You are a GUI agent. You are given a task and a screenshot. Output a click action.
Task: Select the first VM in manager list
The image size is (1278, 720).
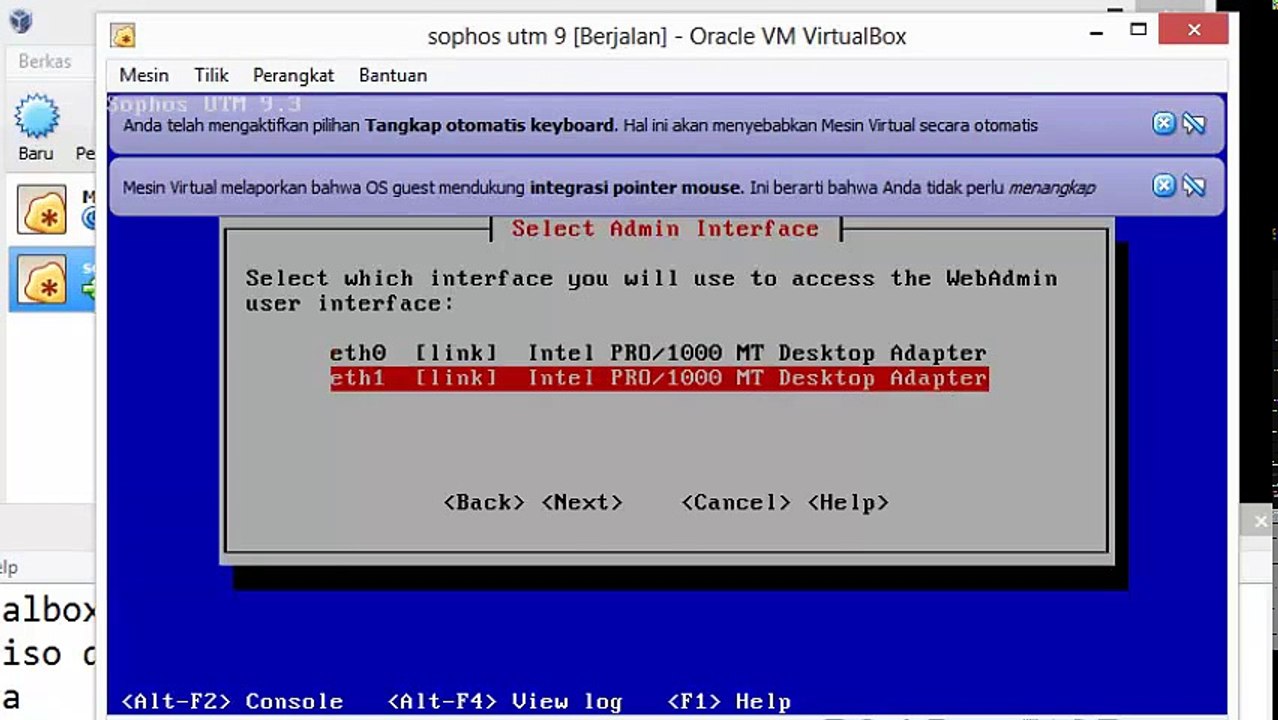(x=52, y=209)
